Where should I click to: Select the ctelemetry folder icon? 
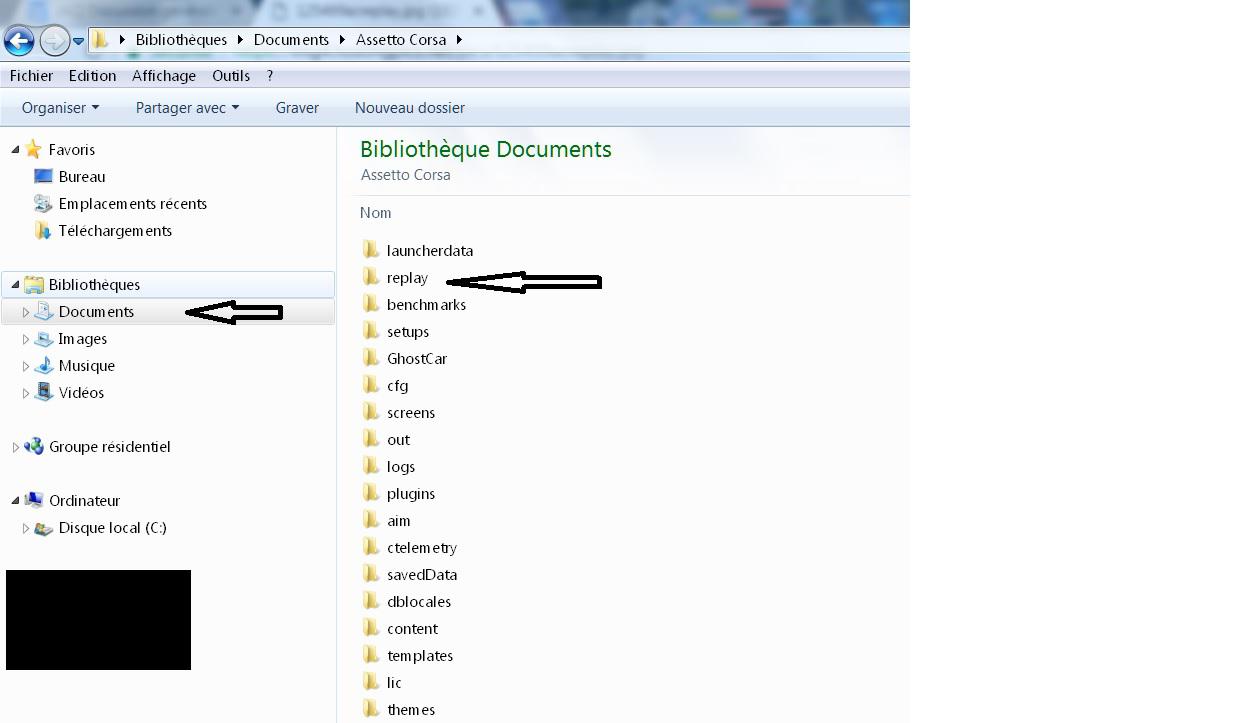pyautogui.click(x=371, y=547)
